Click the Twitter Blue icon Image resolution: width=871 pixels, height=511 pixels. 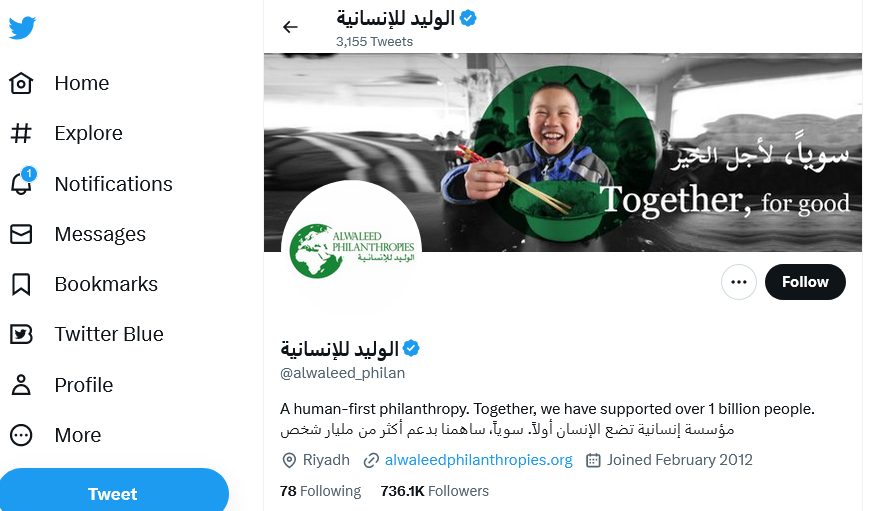click(x=21, y=334)
